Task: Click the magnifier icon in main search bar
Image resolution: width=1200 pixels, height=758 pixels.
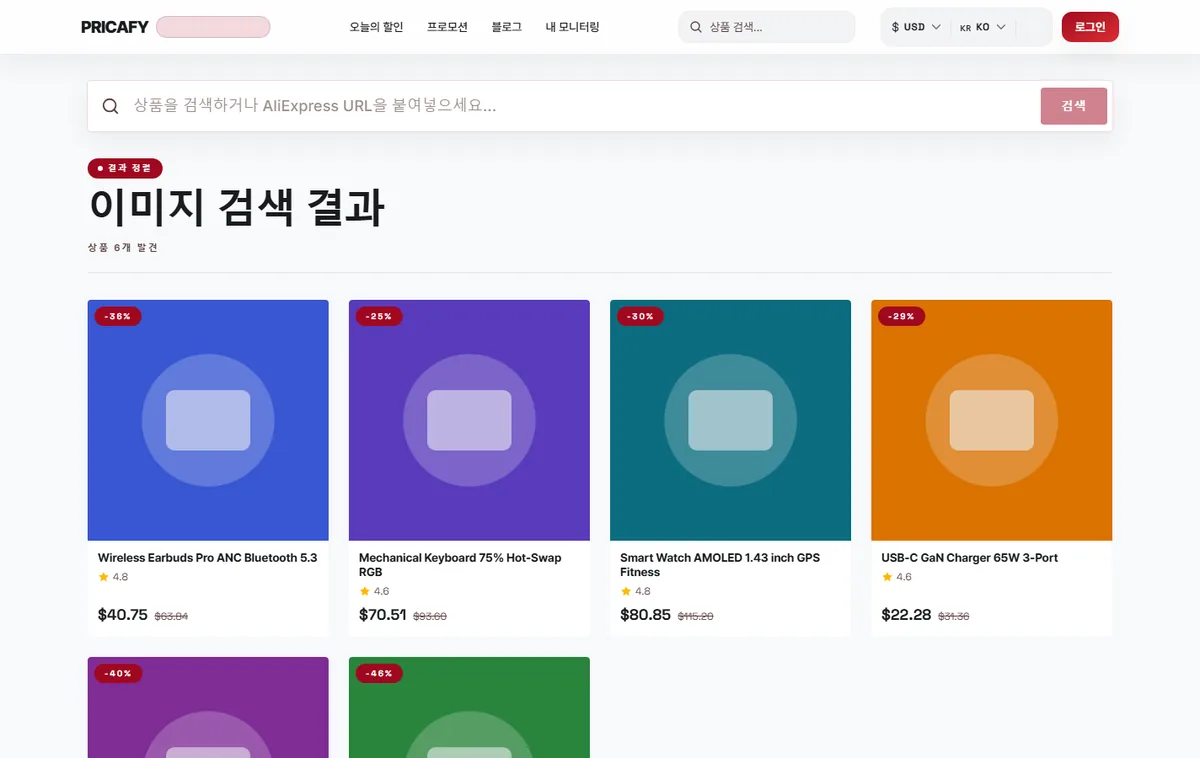Action: click(111, 106)
